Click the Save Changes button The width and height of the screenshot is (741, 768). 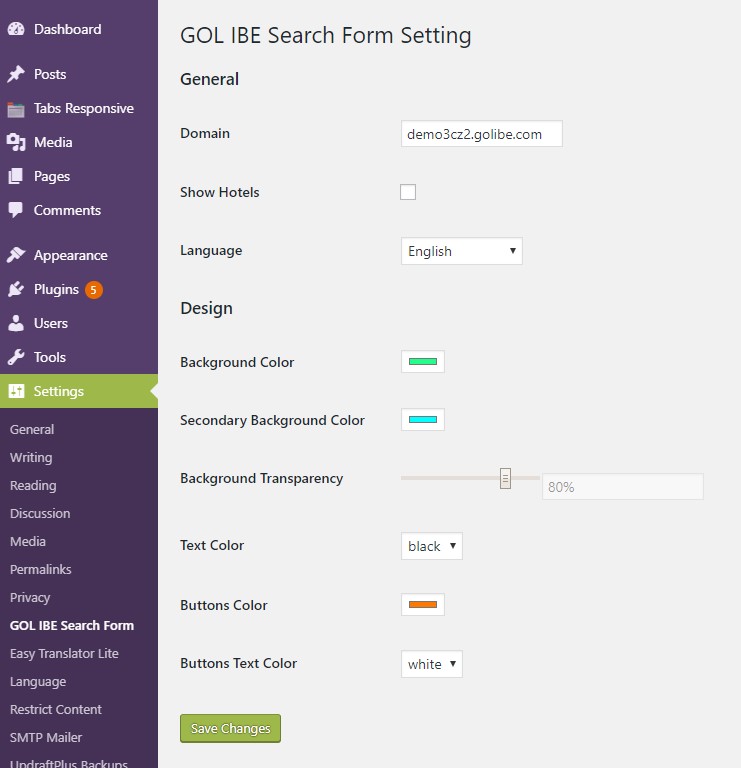pyautogui.click(x=230, y=728)
